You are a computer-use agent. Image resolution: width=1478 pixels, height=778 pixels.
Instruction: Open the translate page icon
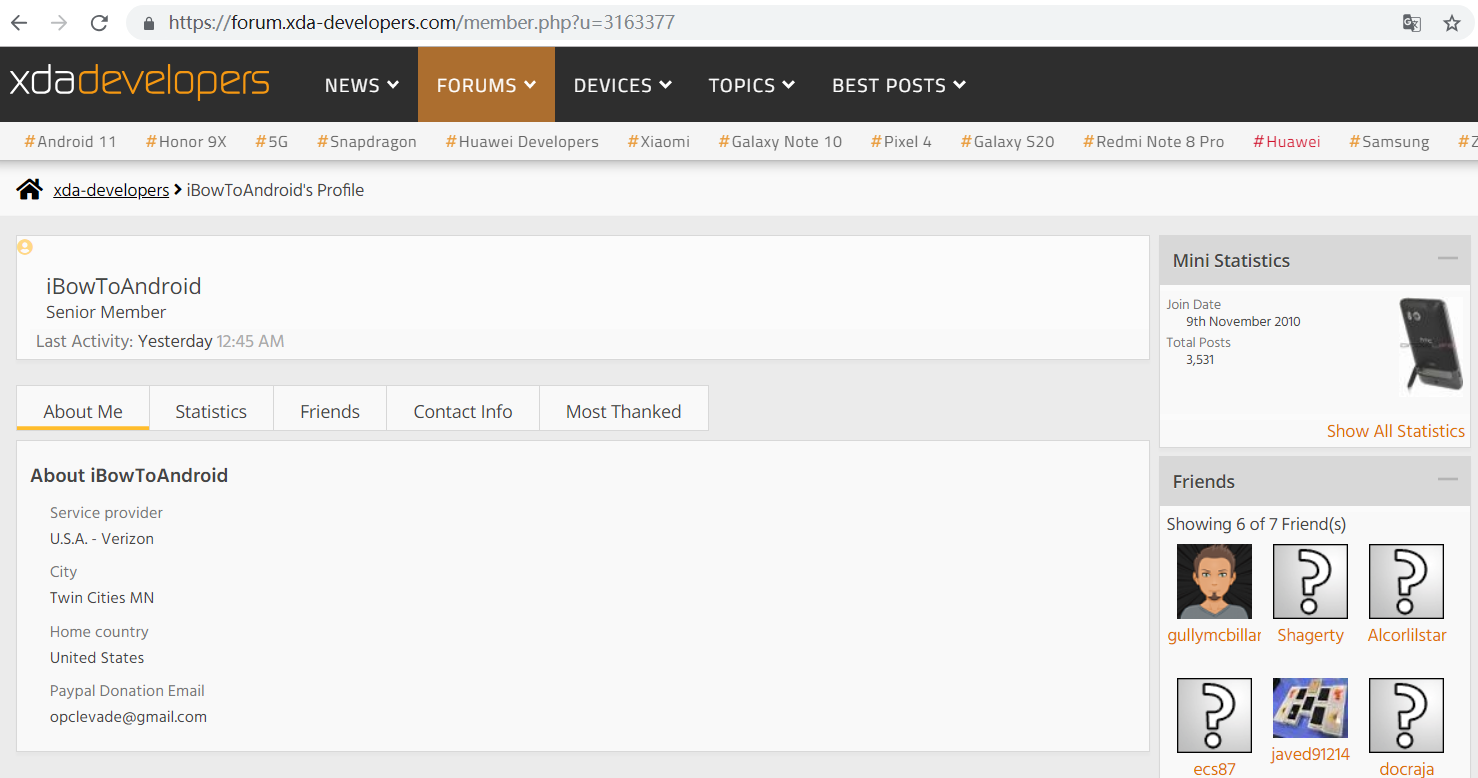[x=1412, y=23]
